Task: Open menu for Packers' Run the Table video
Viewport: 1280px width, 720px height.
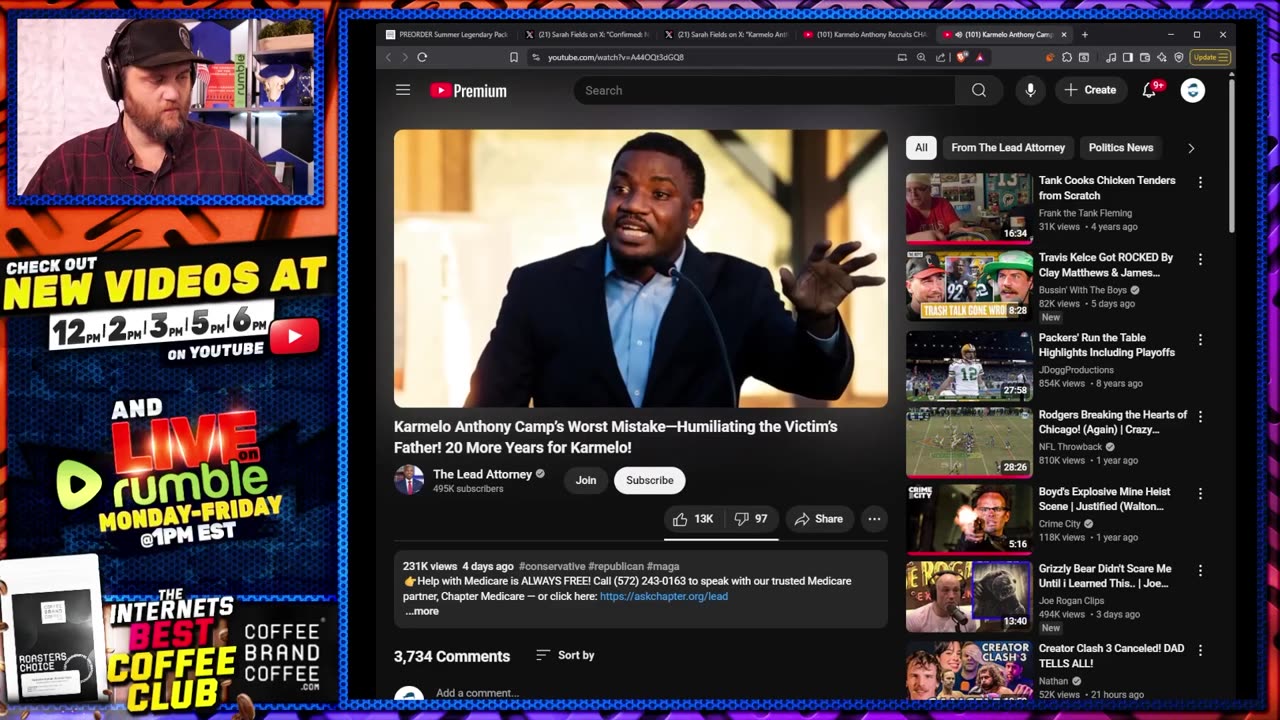Action: click(x=1200, y=340)
